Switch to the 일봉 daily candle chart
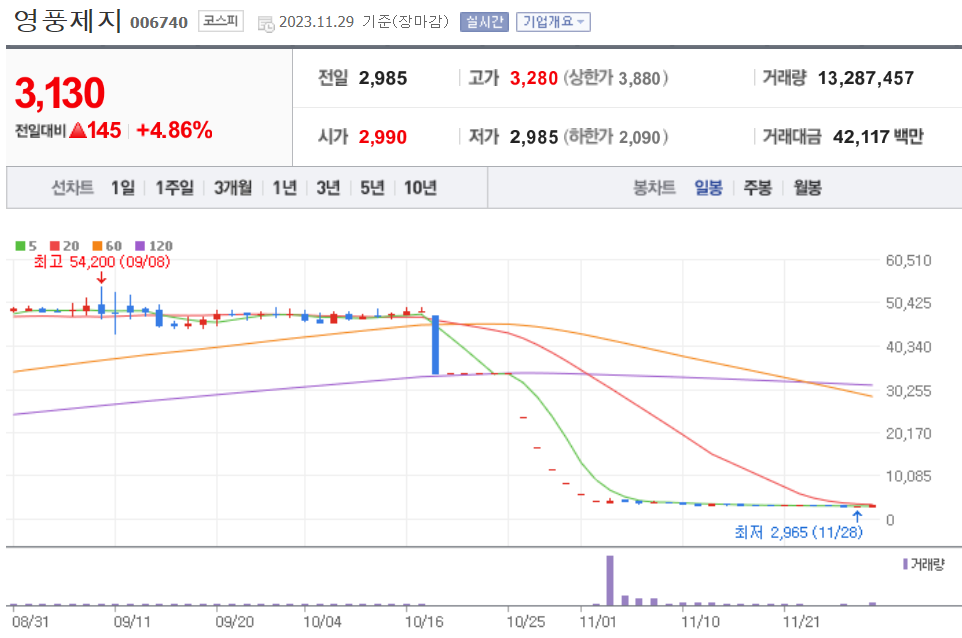The image size is (962, 638). pos(708,187)
